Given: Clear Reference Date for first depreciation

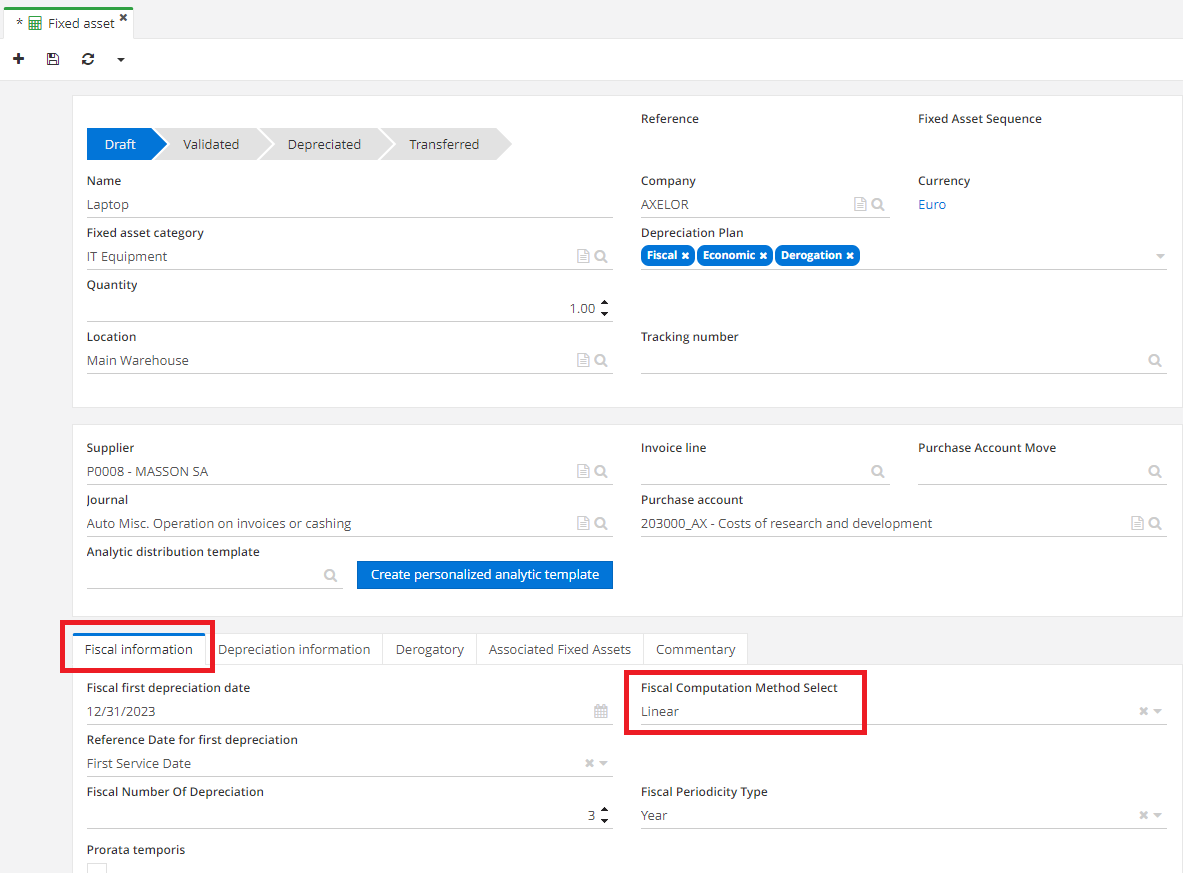Looking at the screenshot, I should click(590, 764).
